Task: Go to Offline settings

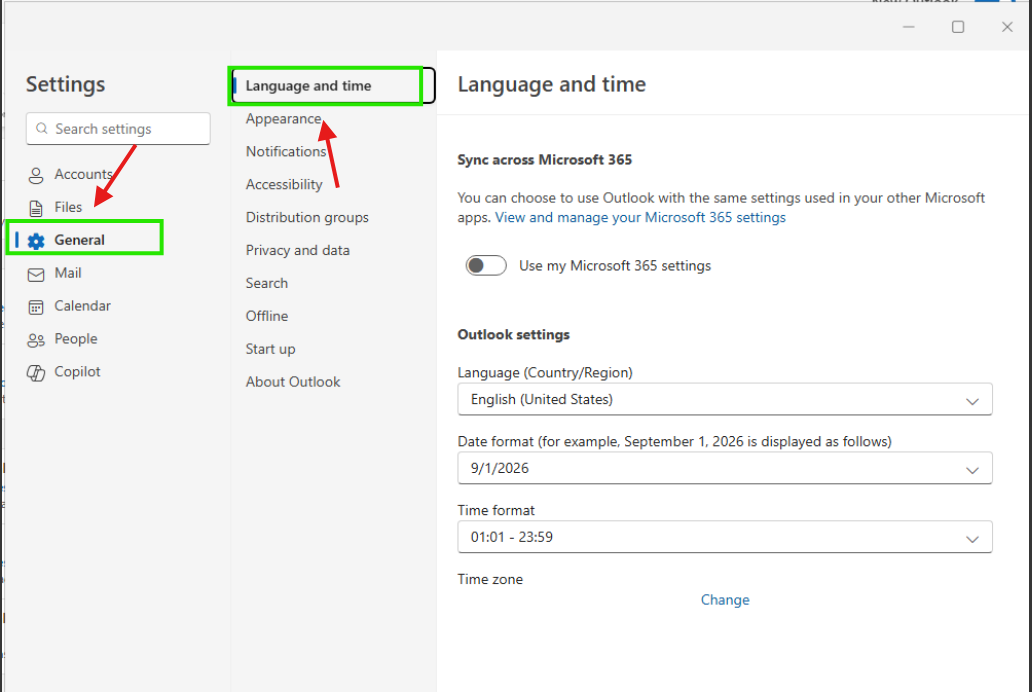Action: 267,316
